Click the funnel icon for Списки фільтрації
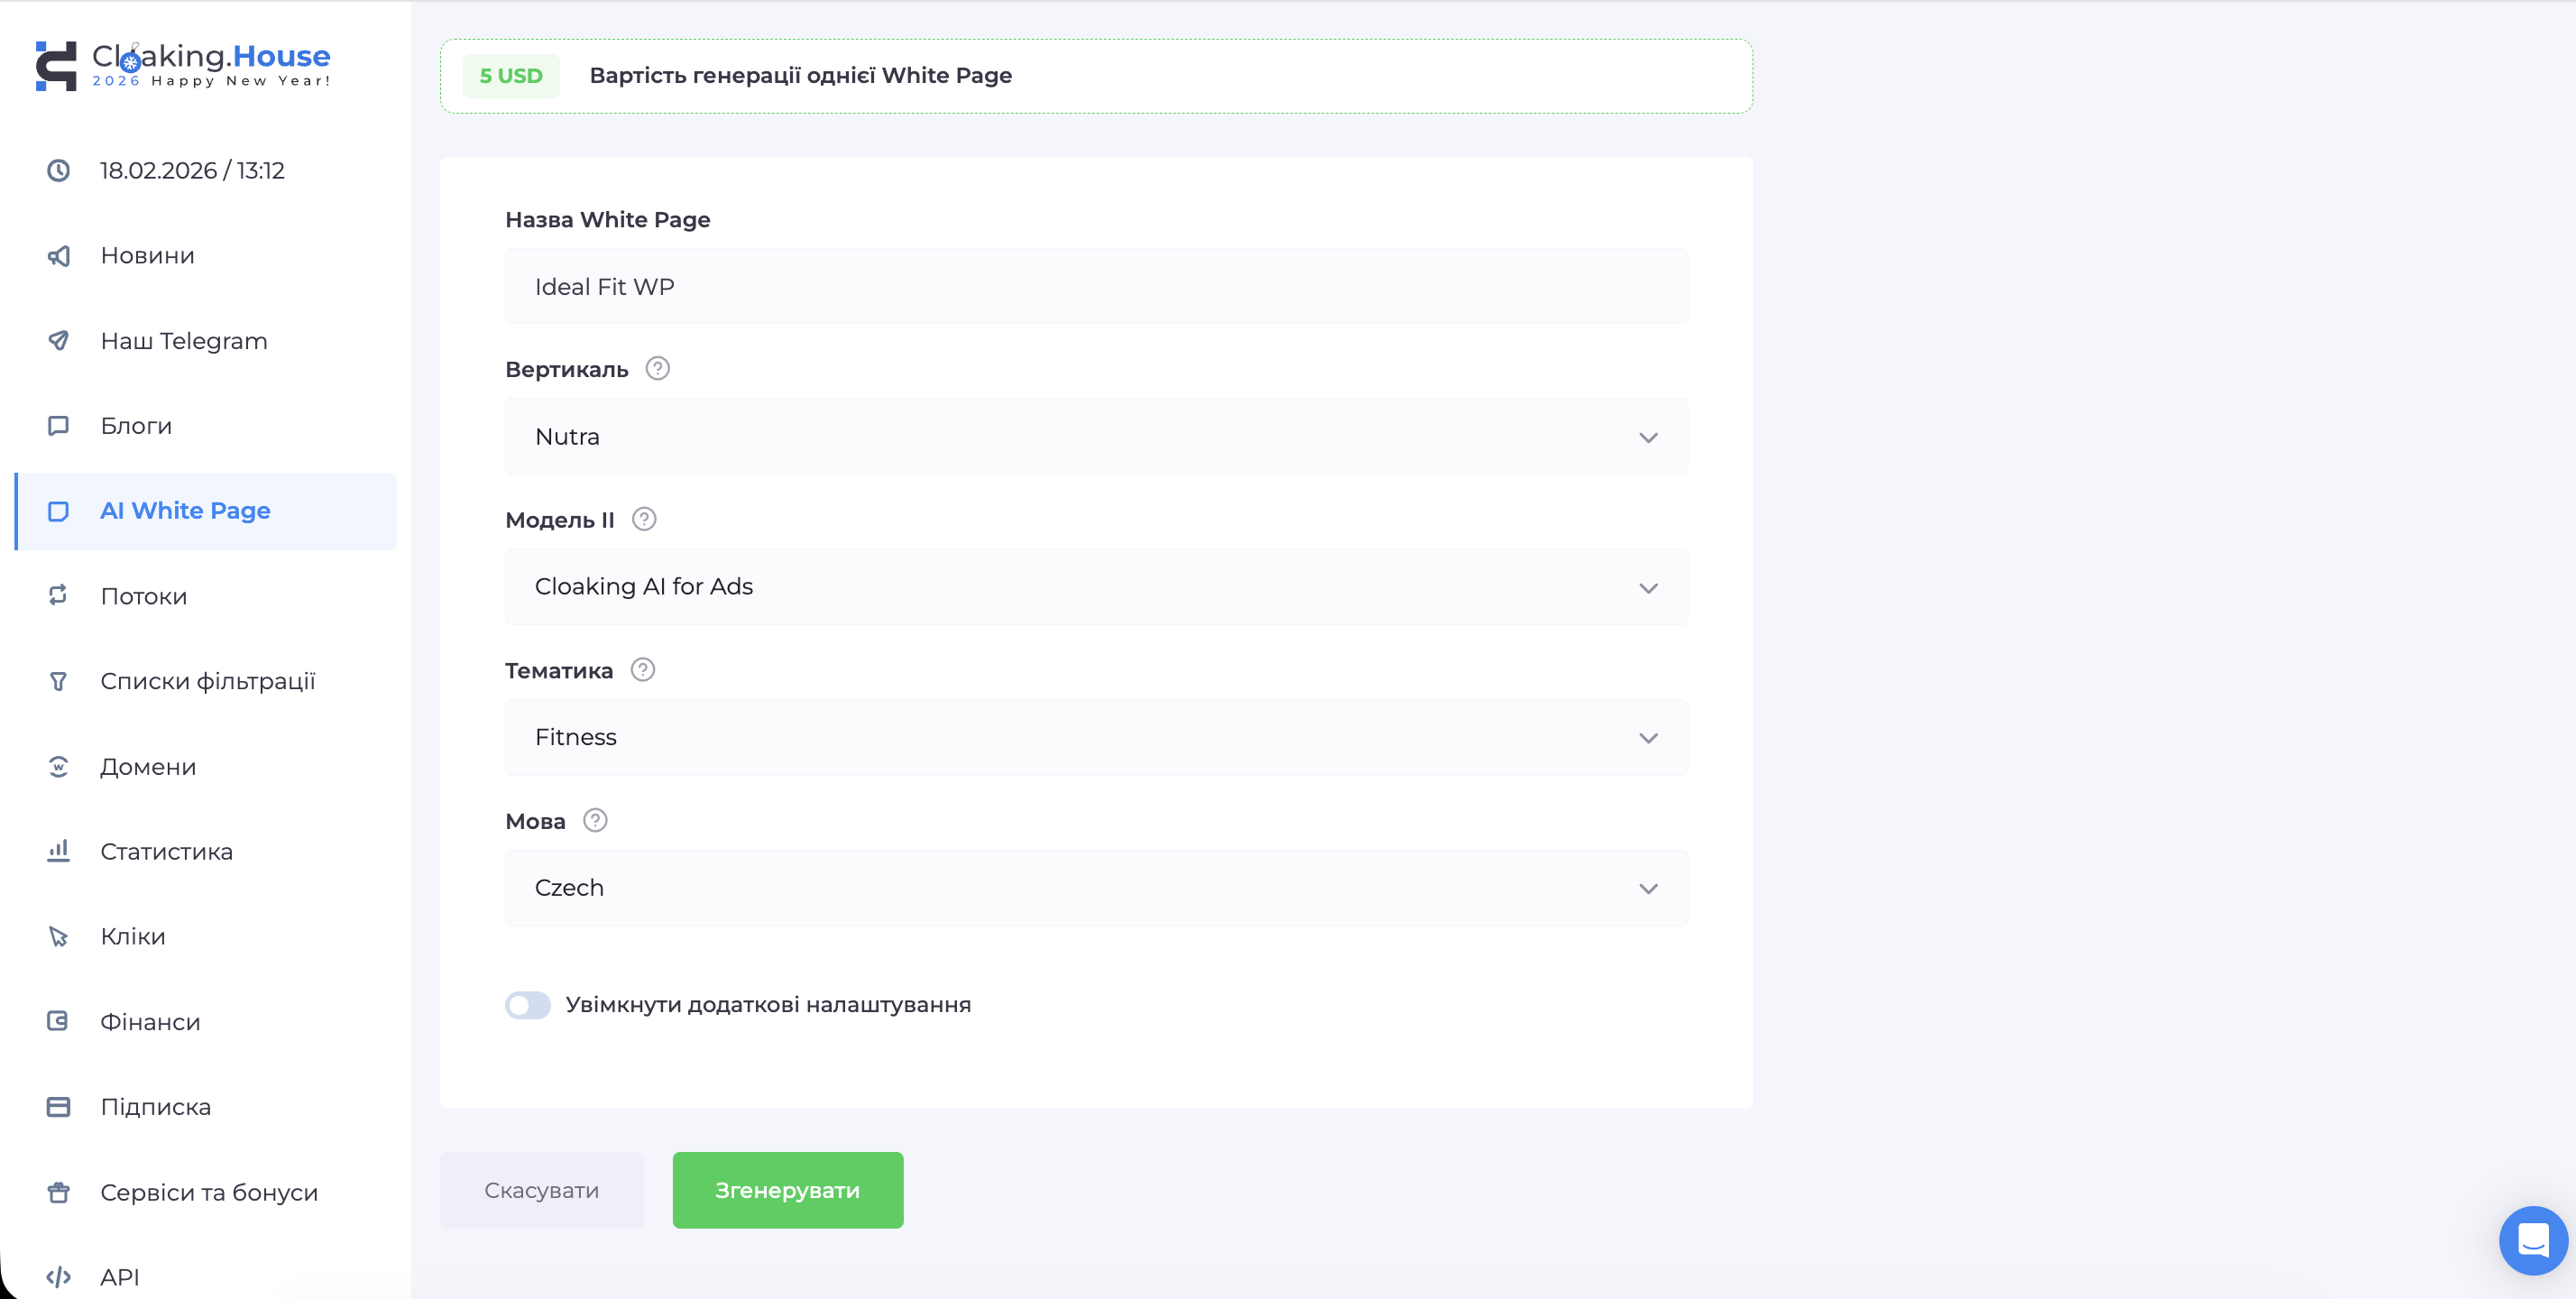 point(59,681)
